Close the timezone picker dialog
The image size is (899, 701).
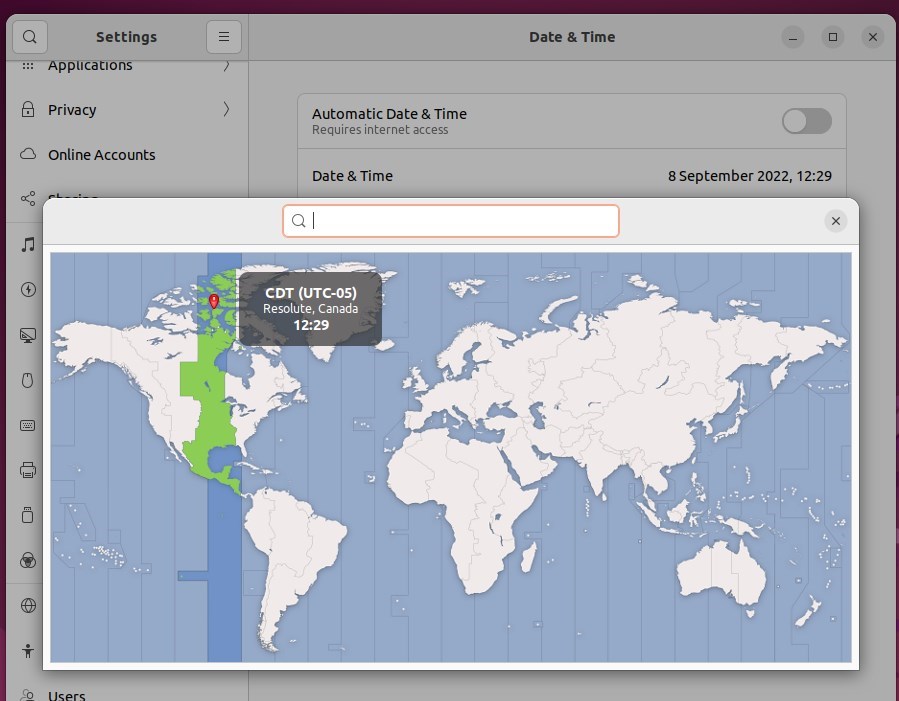point(835,221)
